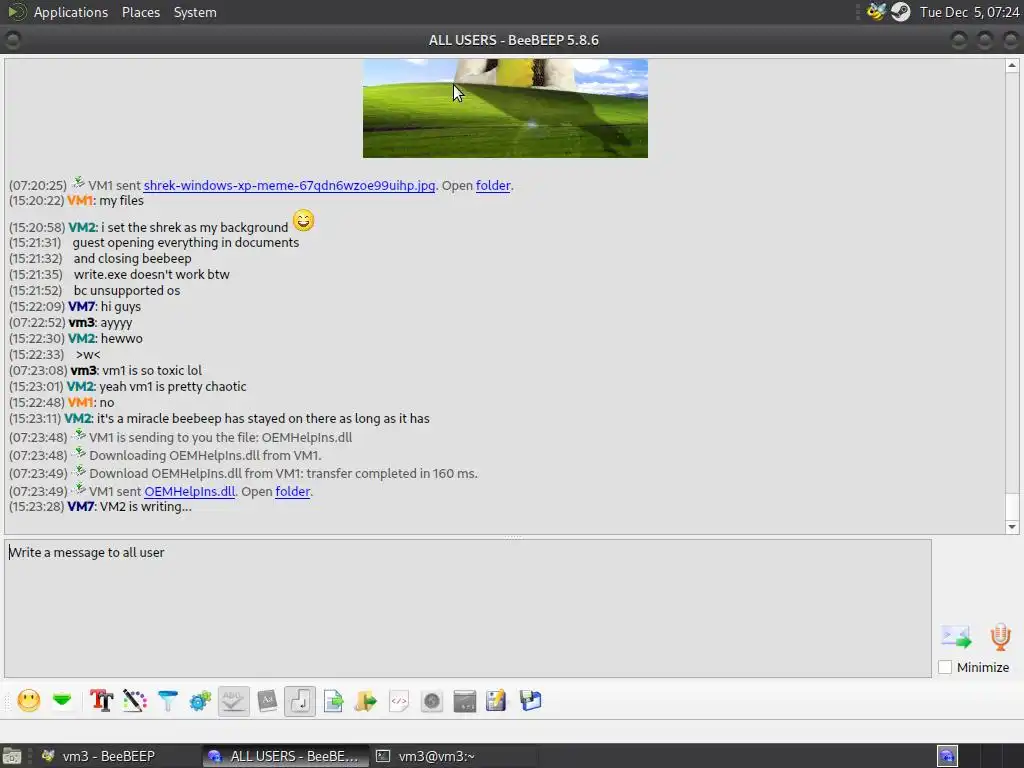This screenshot has height=768, width=1024.
Task: Open the System menu
Action: click(195, 12)
